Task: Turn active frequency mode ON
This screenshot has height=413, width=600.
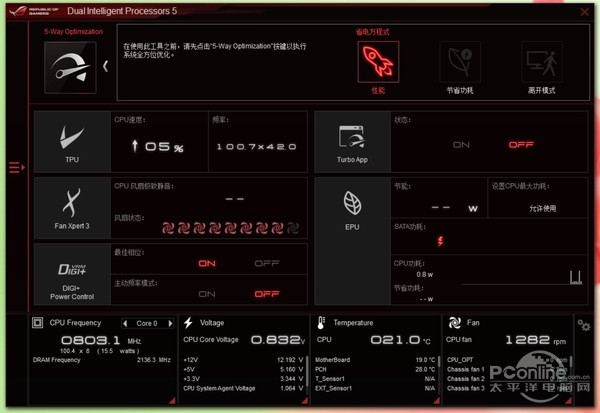Action: (x=207, y=294)
